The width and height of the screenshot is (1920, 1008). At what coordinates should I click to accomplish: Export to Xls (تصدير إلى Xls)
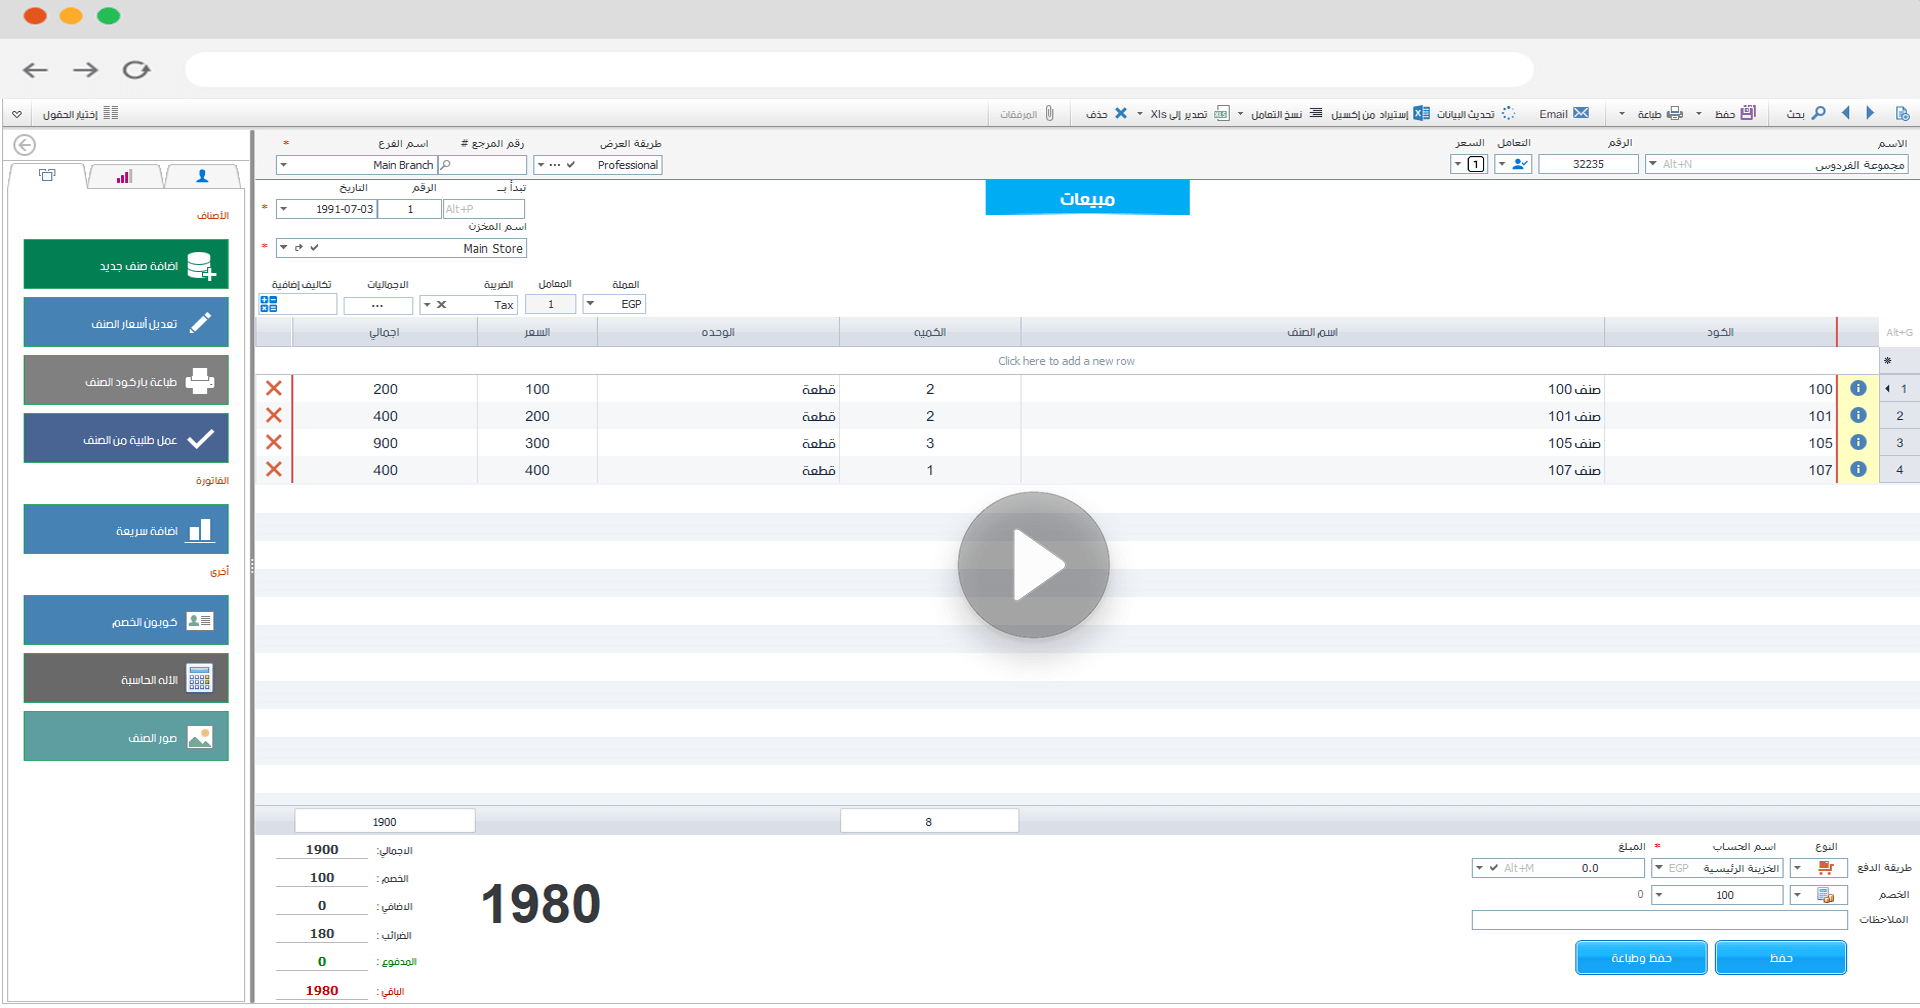1190,113
